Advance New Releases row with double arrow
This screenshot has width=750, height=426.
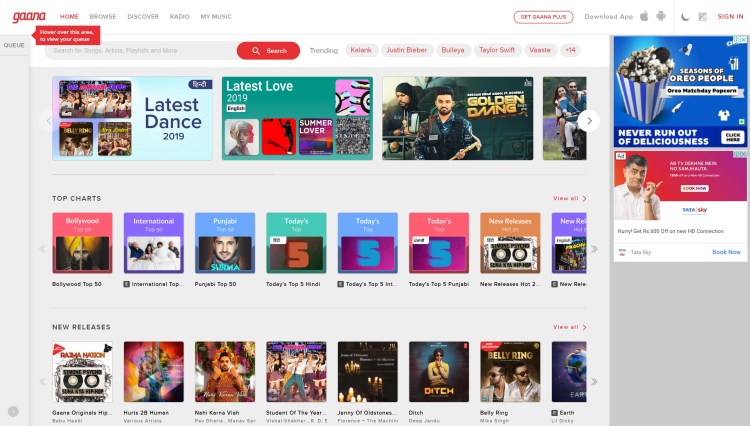[594, 382]
